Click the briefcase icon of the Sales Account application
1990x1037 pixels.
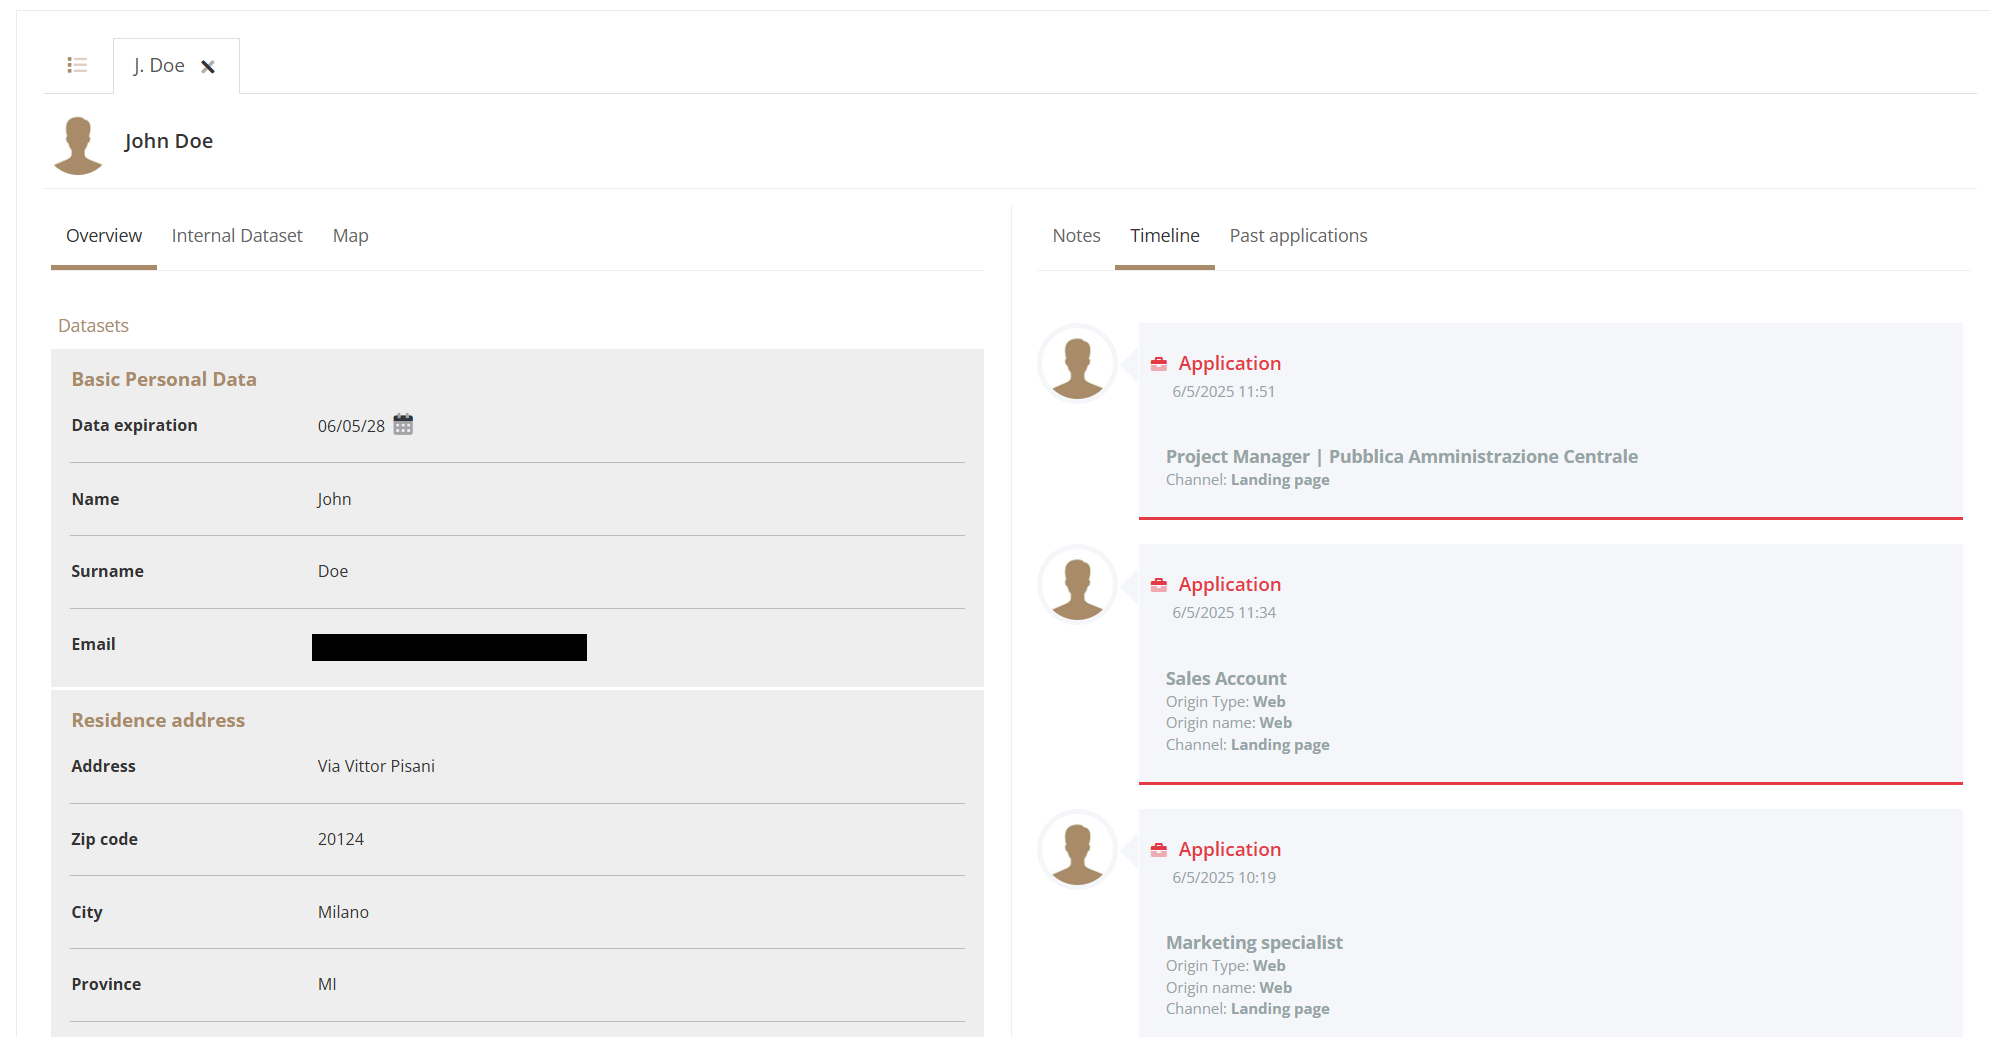pyautogui.click(x=1159, y=585)
